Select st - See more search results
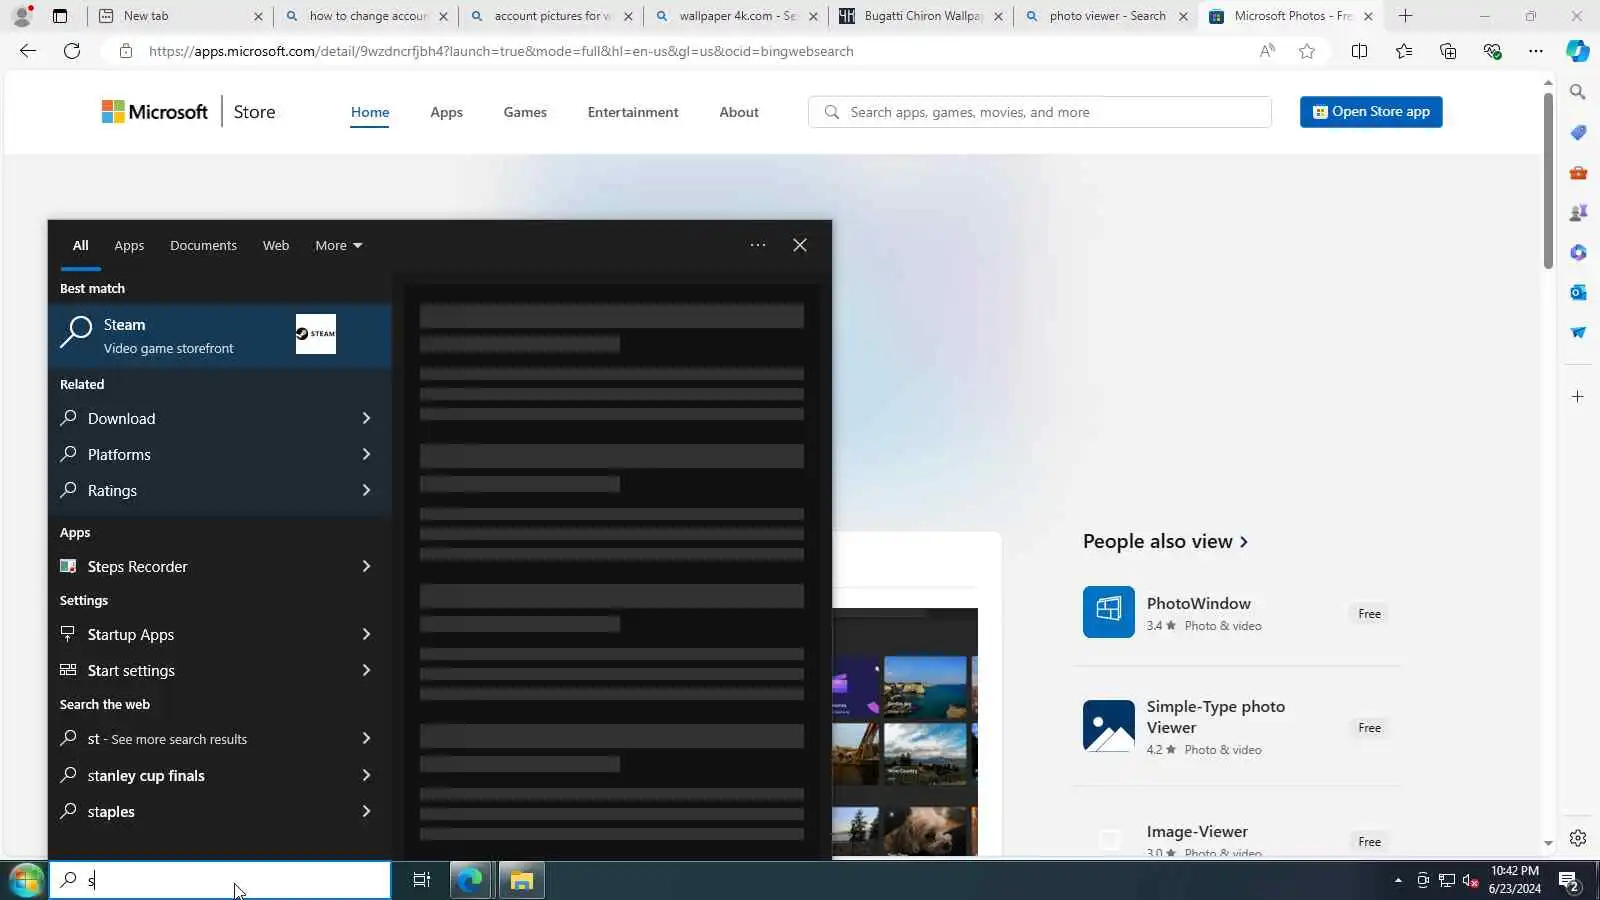 pos(220,739)
